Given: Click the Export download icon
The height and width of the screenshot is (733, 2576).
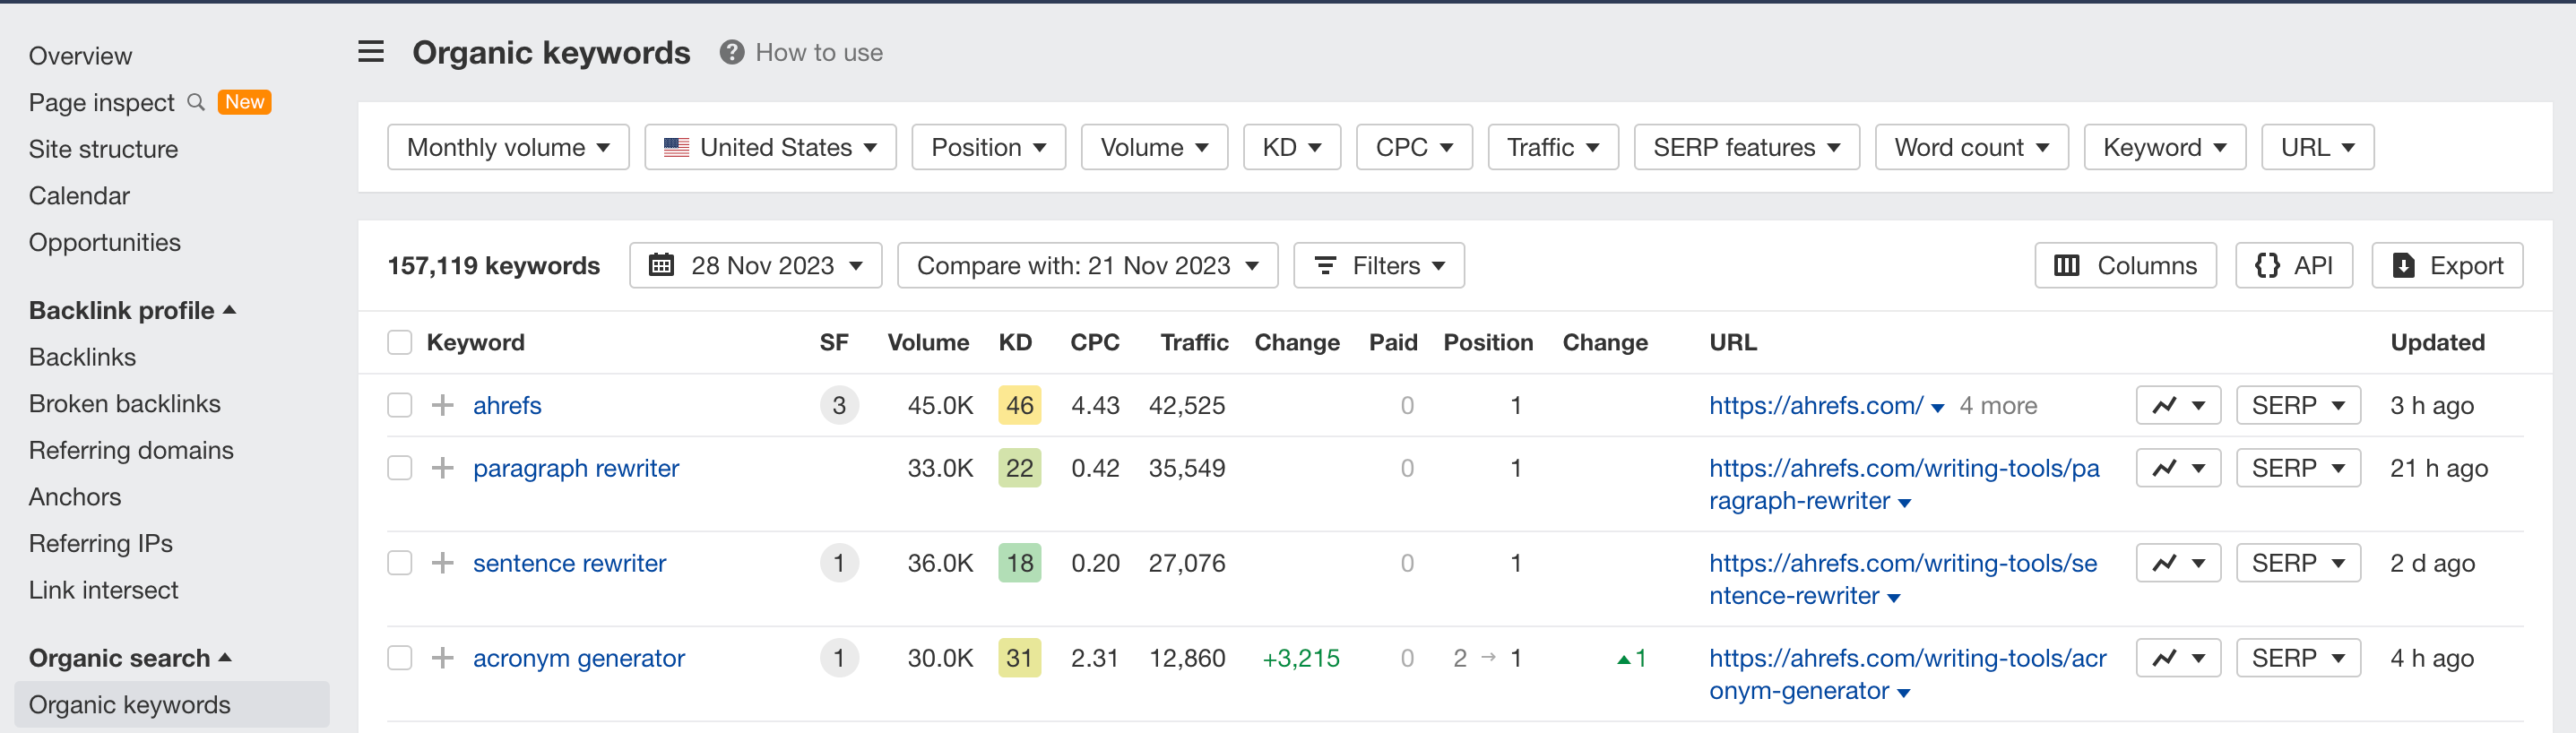Looking at the screenshot, I should (2403, 265).
